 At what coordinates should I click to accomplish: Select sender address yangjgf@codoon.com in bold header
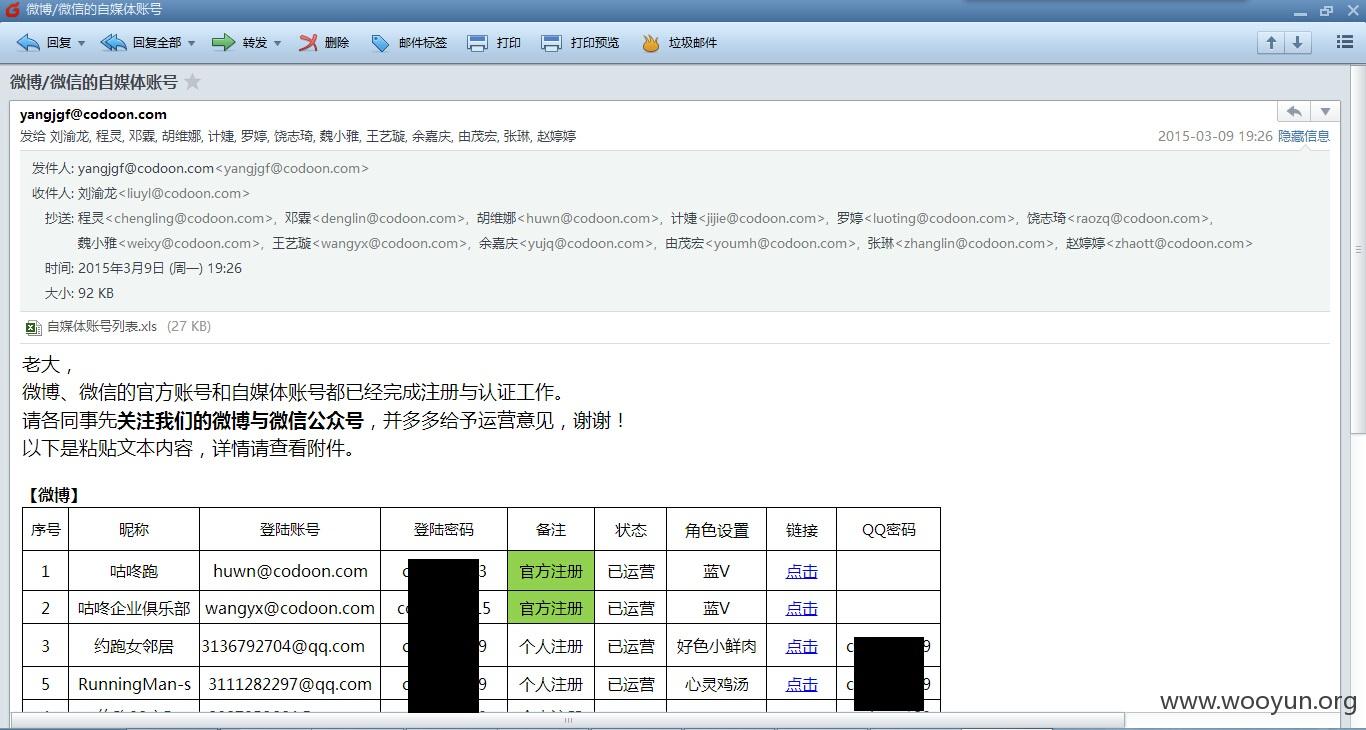tap(93, 114)
